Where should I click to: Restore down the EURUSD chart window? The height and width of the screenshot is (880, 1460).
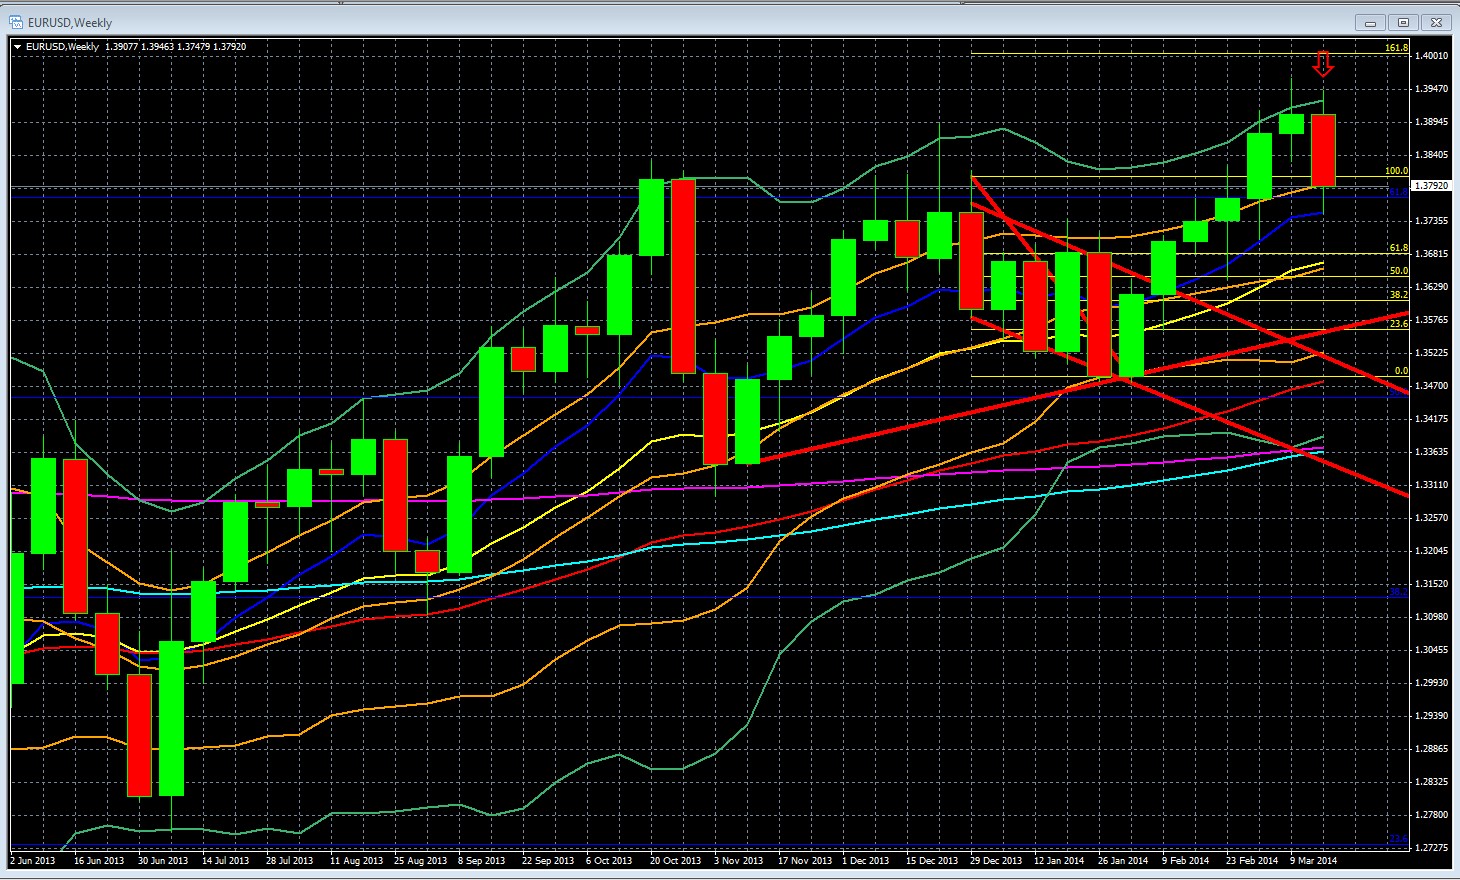coord(1403,23)
